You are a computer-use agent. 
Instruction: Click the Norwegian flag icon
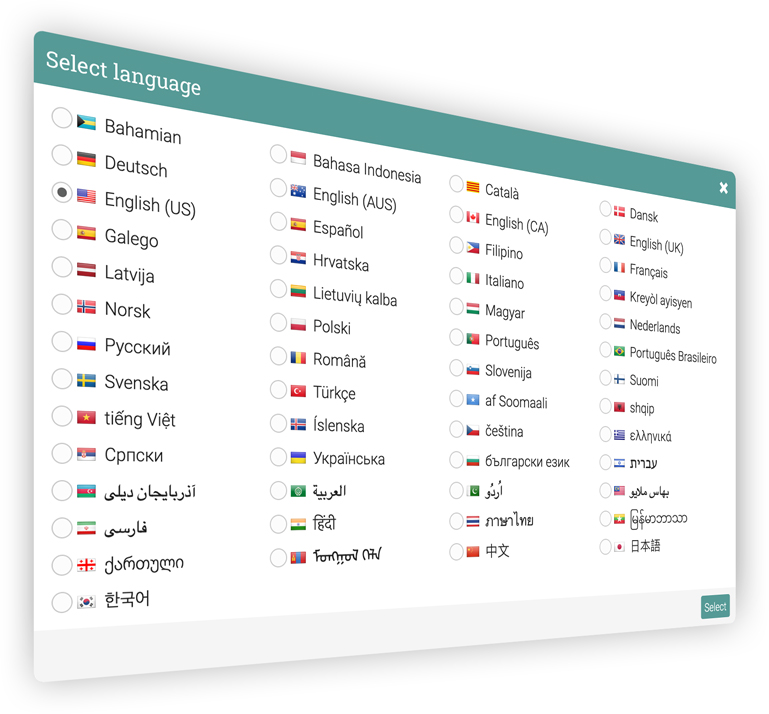pos(86,306)
